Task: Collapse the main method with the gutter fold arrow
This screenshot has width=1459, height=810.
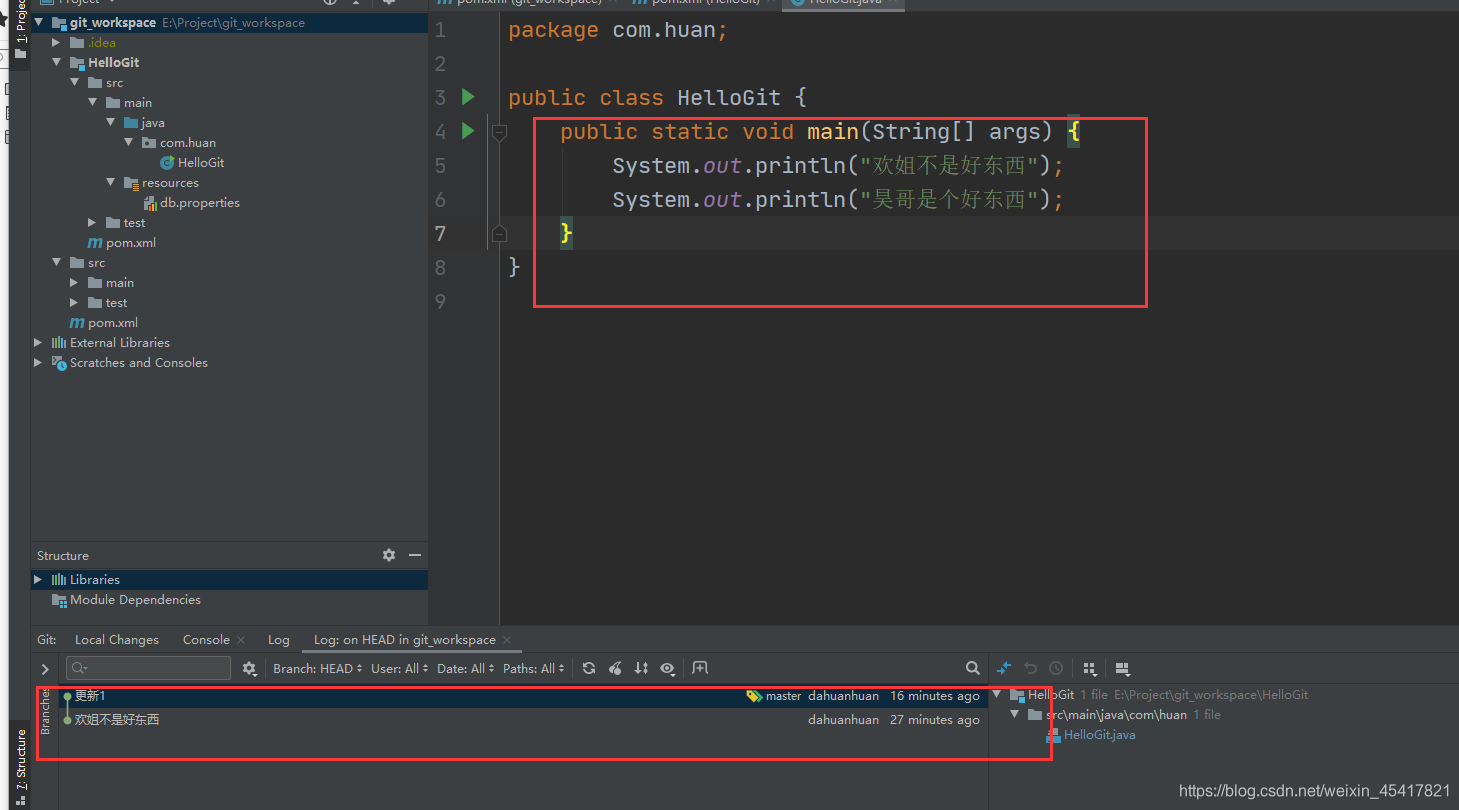Action: coord(499,131)
